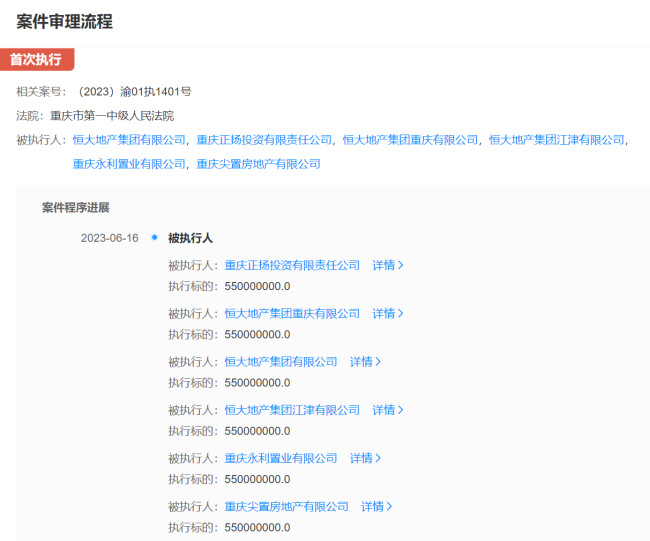Expand 详情 next to 重庆正扬投资有限责任公司
The height and width of the screenshot is (541, 650).
pyautogui.click(x=388, y=265)
